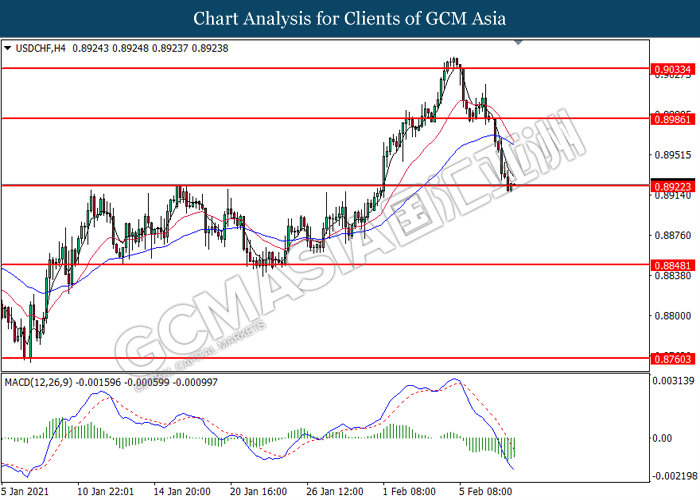
Task: Click the 0.89223 current level price tag
Action: [x=672, y=185]
